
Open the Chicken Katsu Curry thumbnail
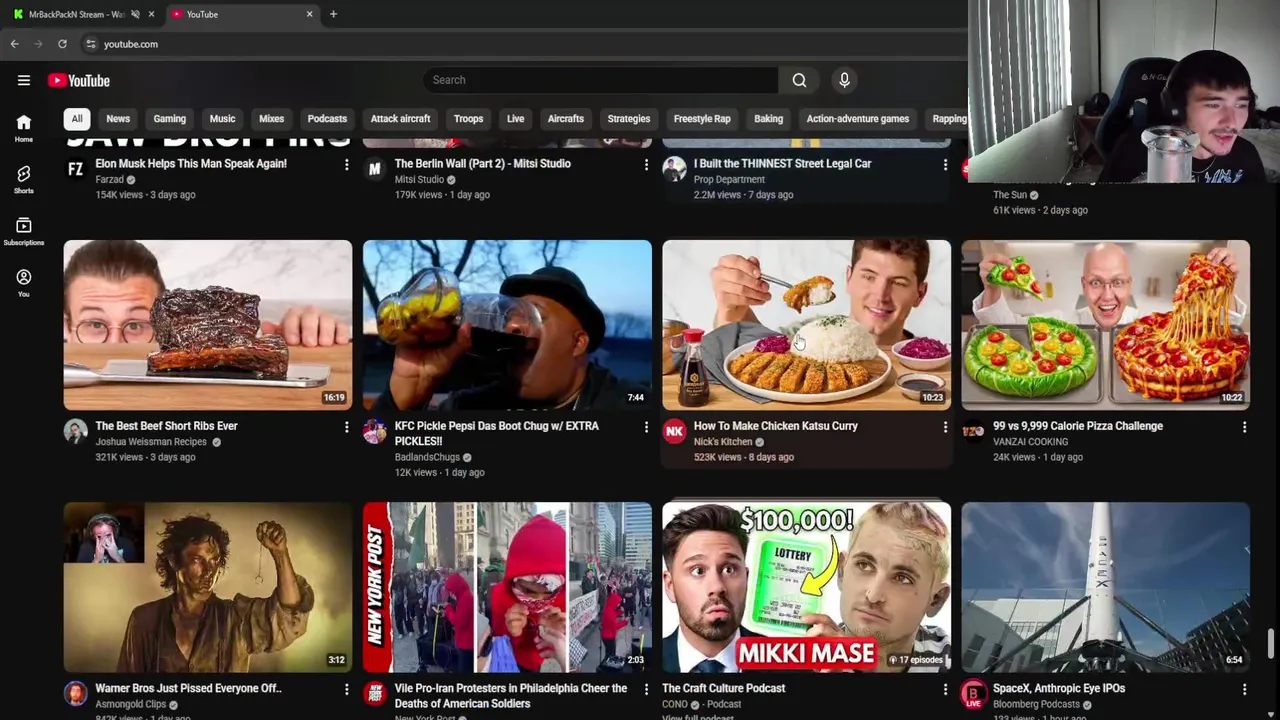[x=806, y=325]
